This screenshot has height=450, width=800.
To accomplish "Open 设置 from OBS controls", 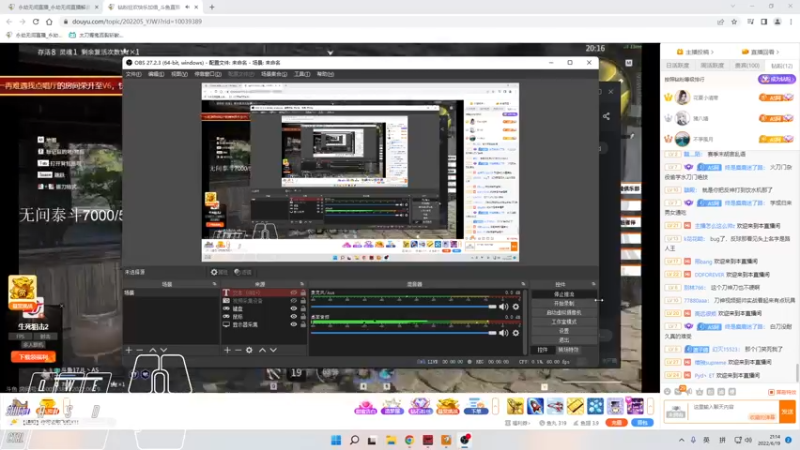I will (564, 331).
